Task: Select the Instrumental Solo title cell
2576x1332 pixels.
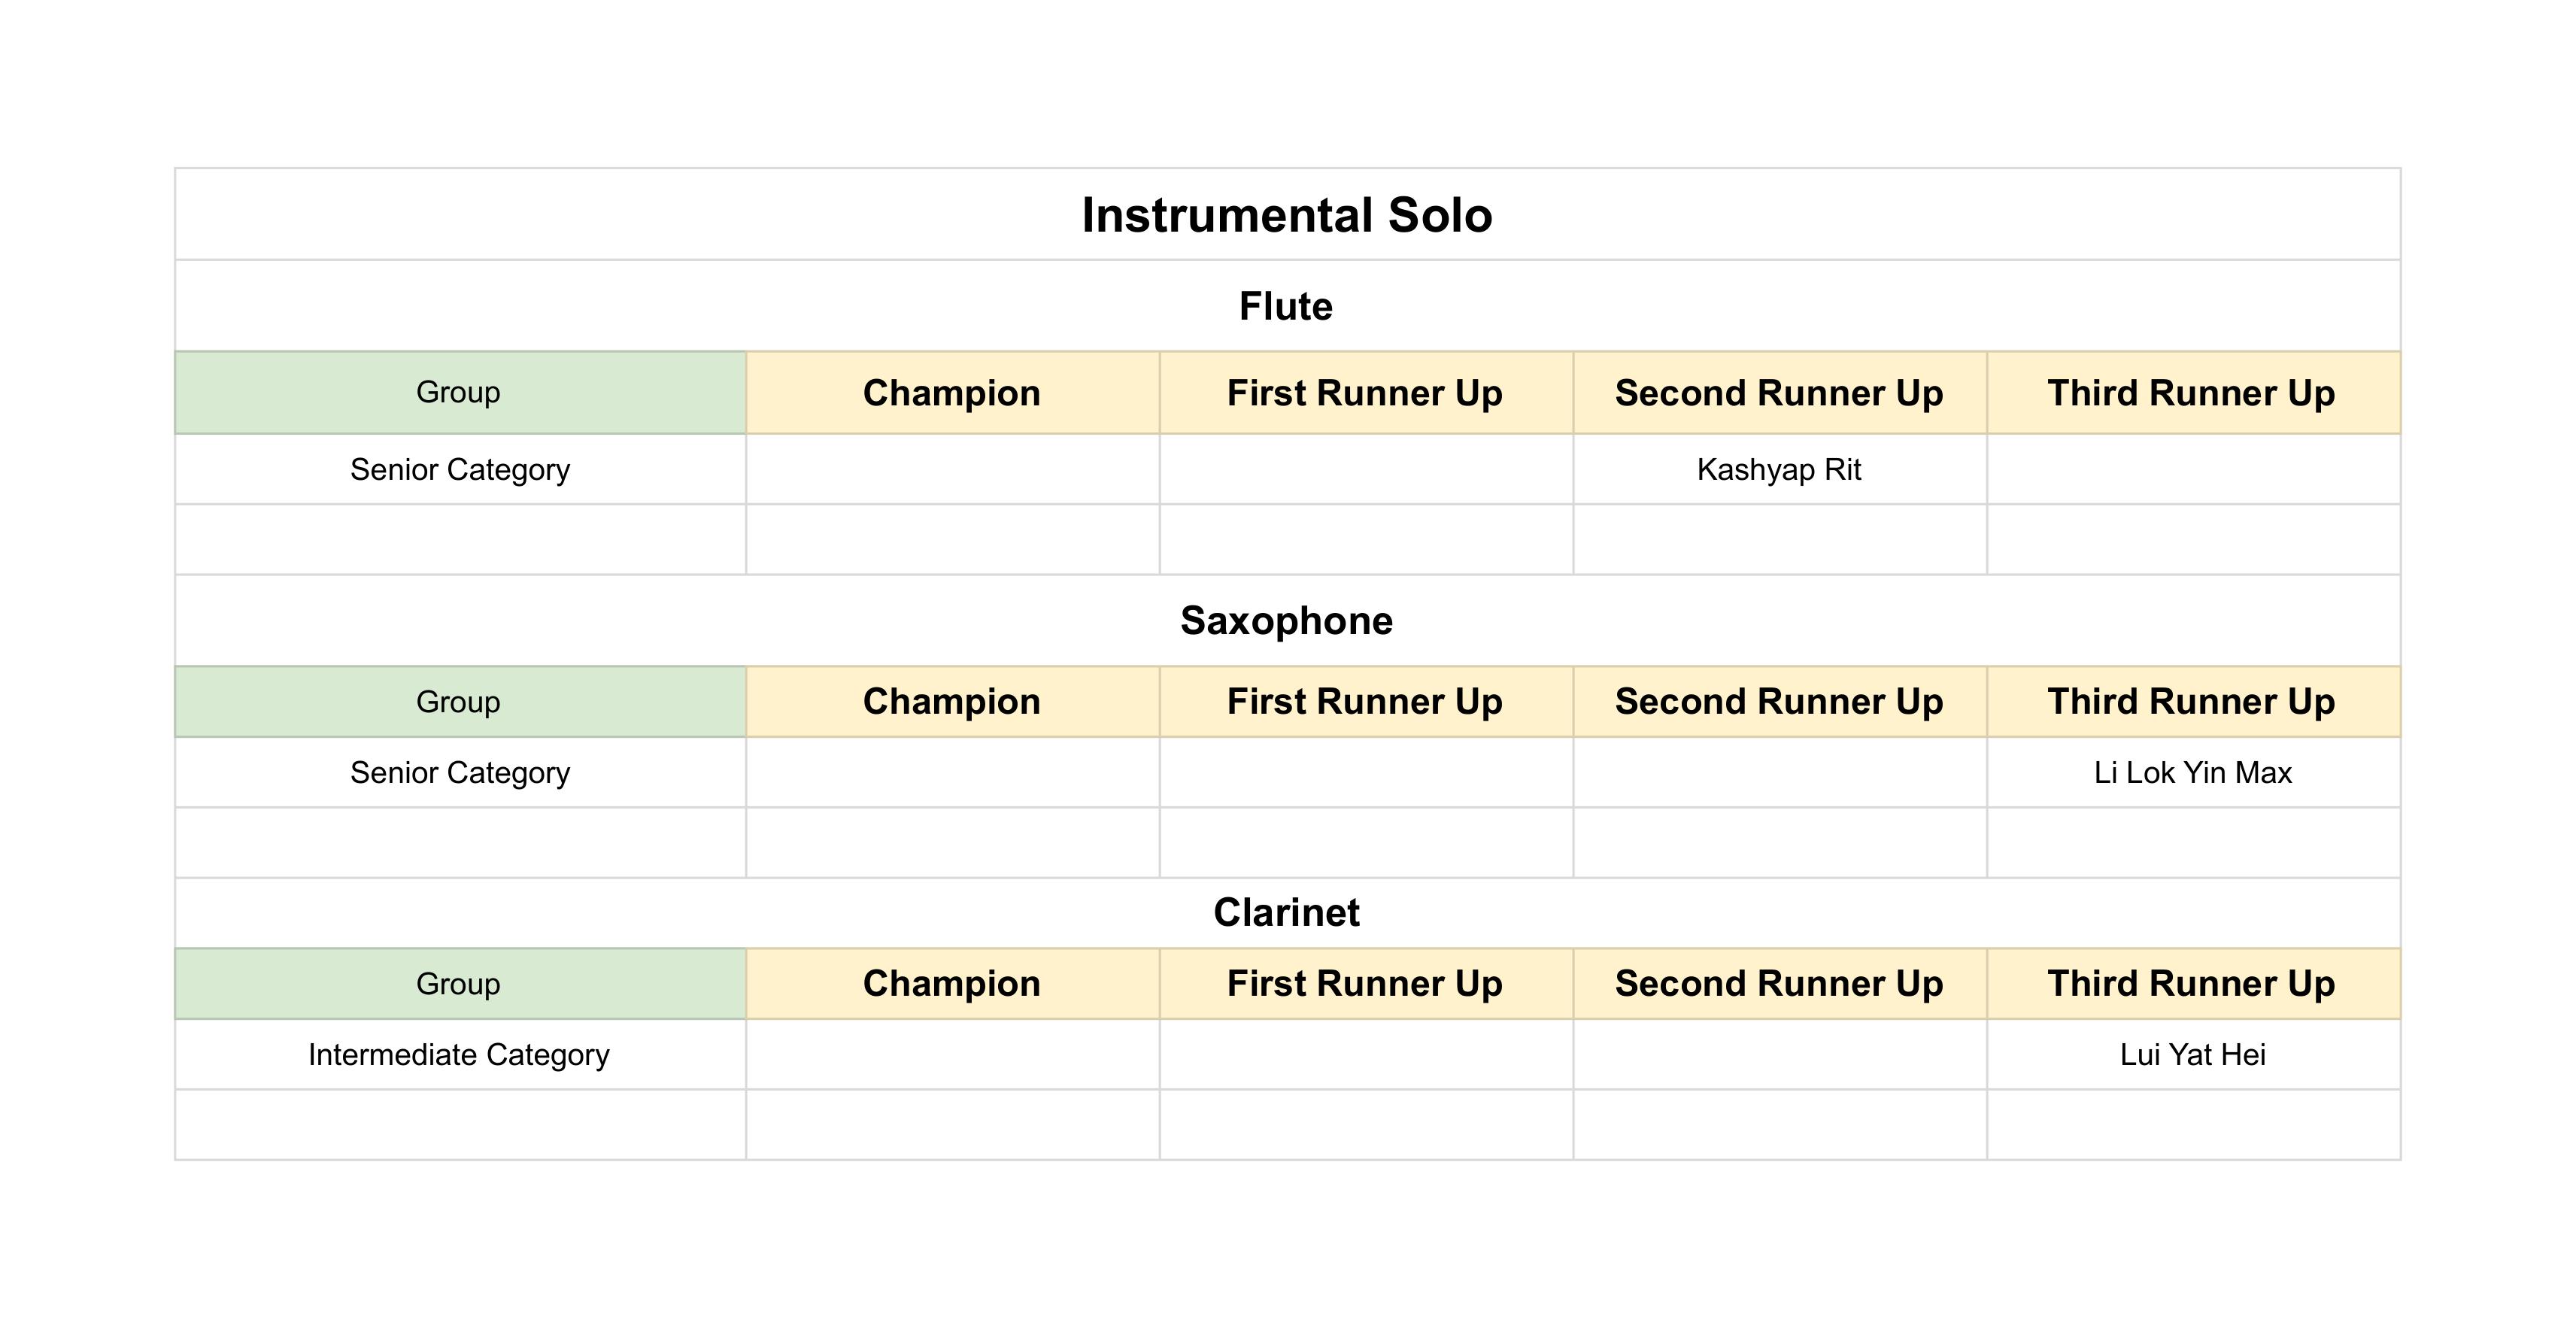Action: [x=1288, y=215]
